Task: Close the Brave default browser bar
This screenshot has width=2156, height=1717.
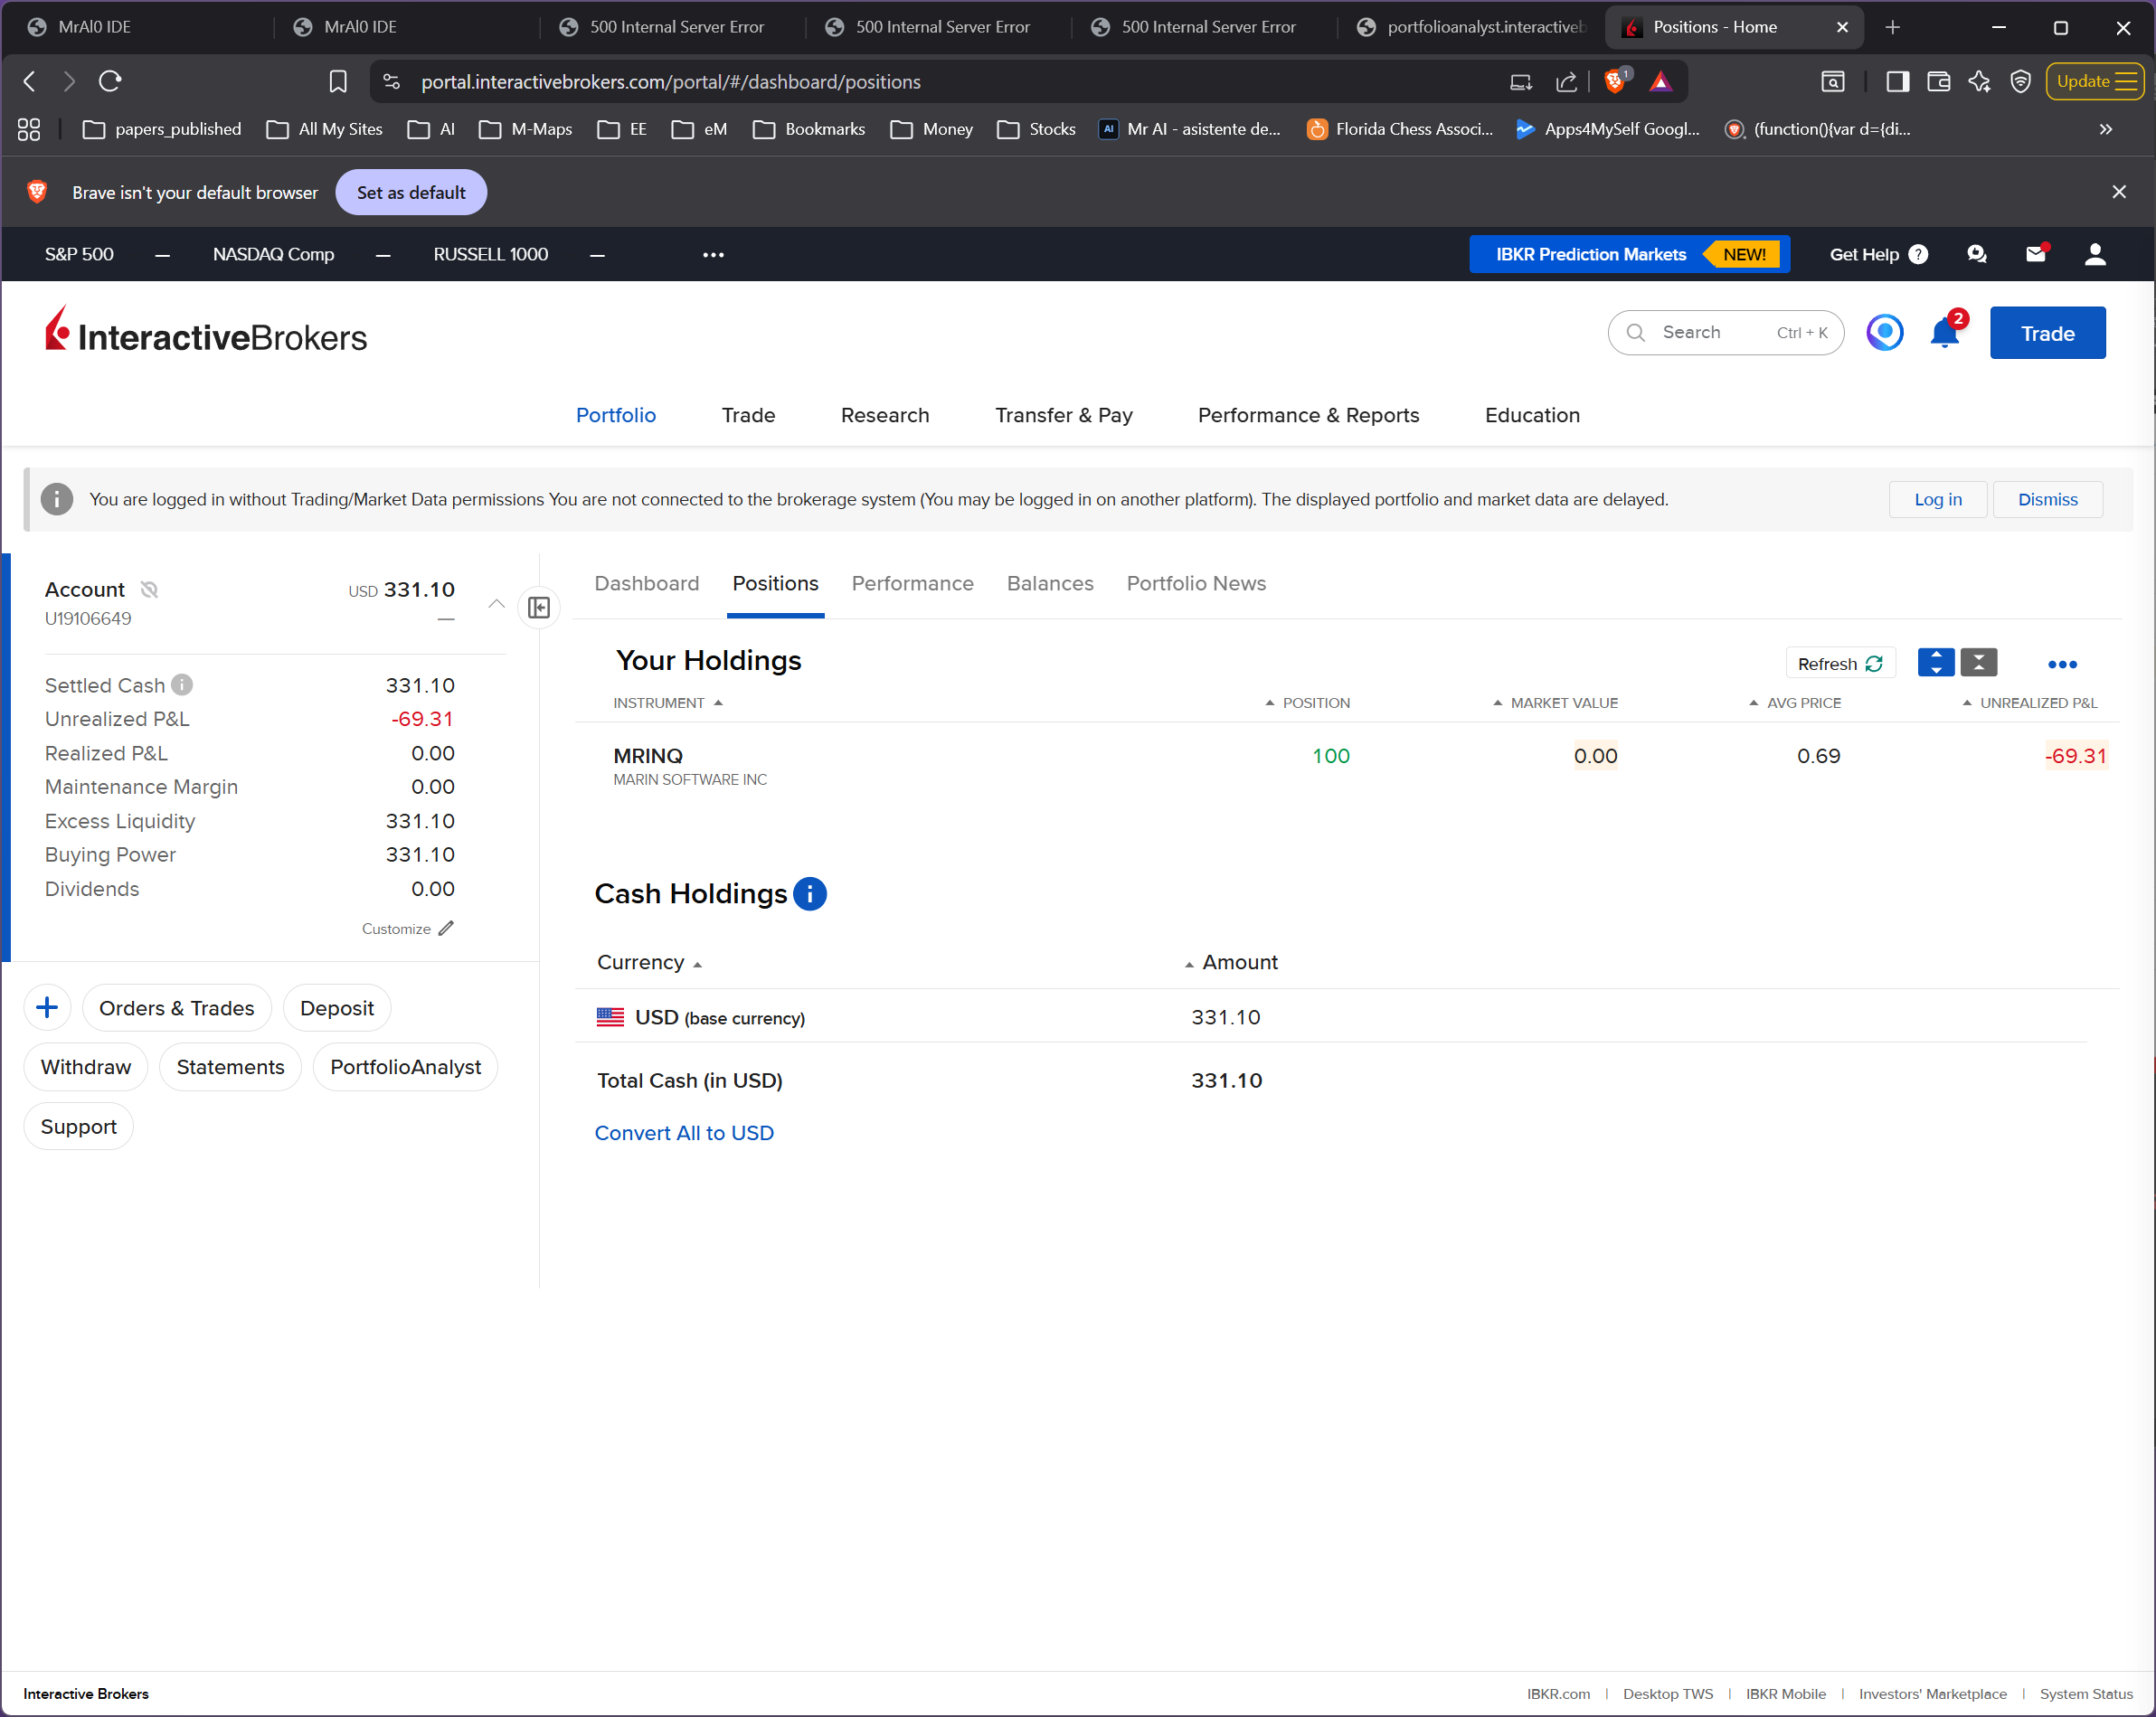Action: 2118,192
